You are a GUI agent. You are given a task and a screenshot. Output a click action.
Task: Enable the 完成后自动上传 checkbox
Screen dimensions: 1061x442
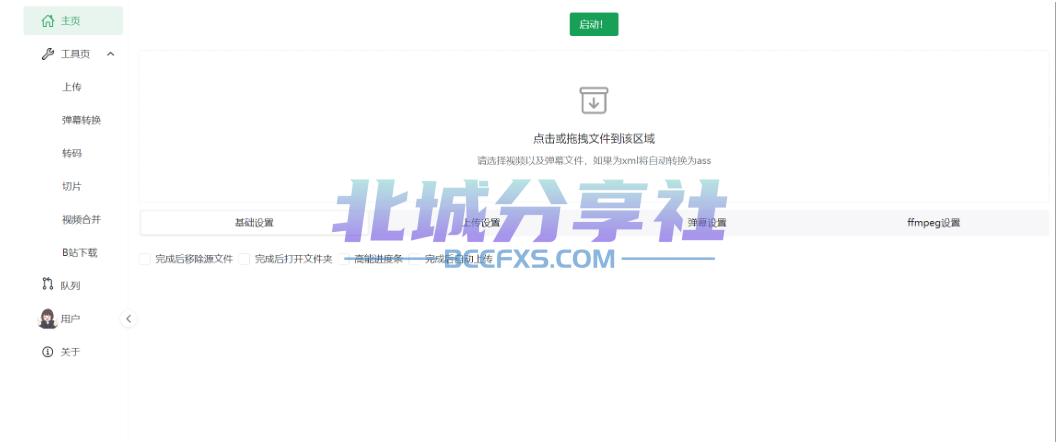click(414, 259)
